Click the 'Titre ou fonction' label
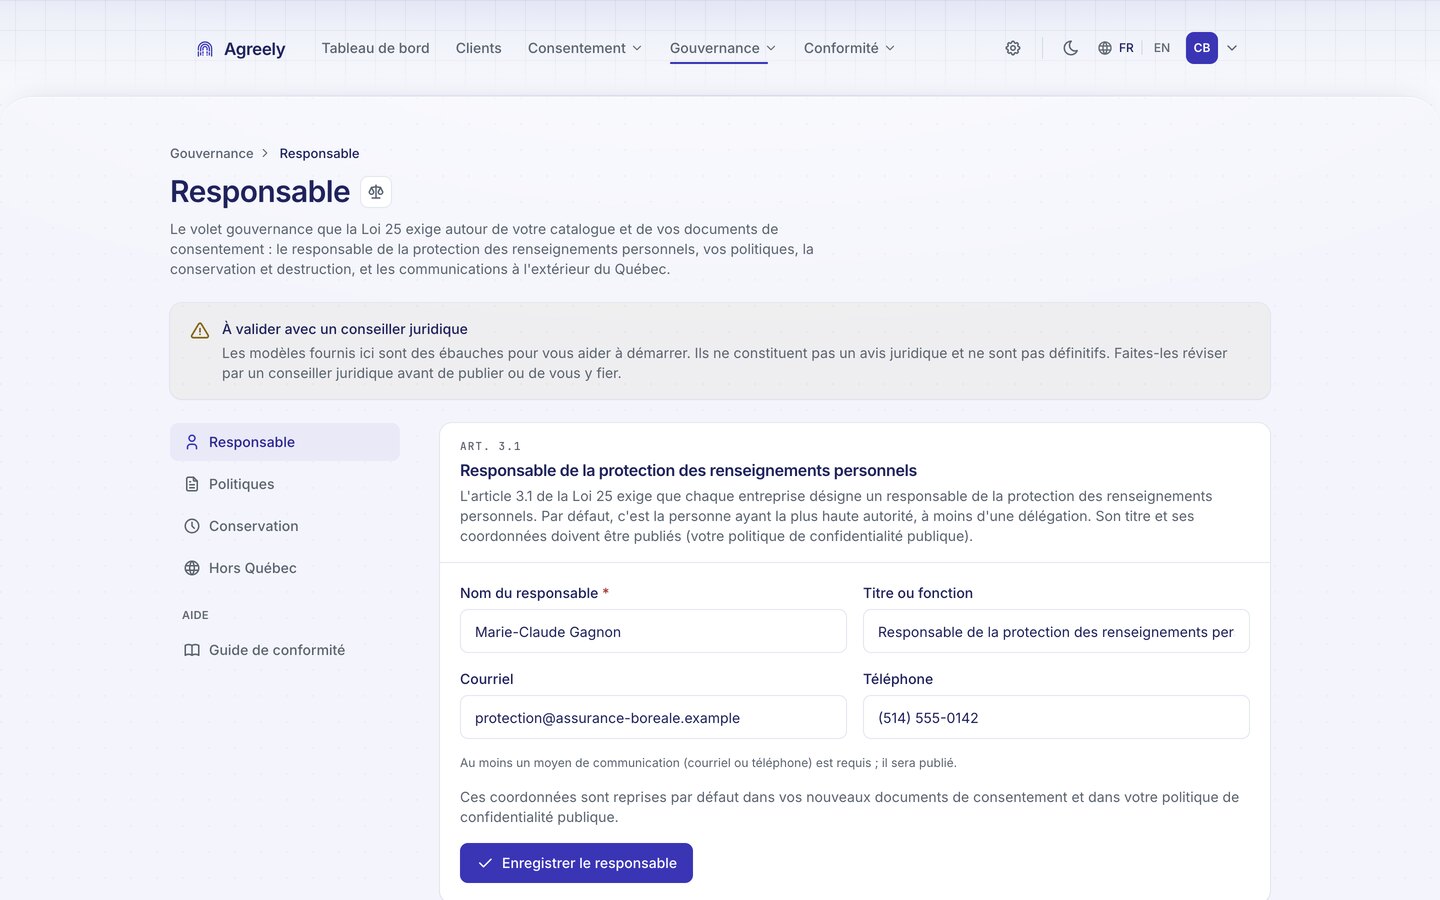Screen dimensions: 1440x900 pos(918,593)
